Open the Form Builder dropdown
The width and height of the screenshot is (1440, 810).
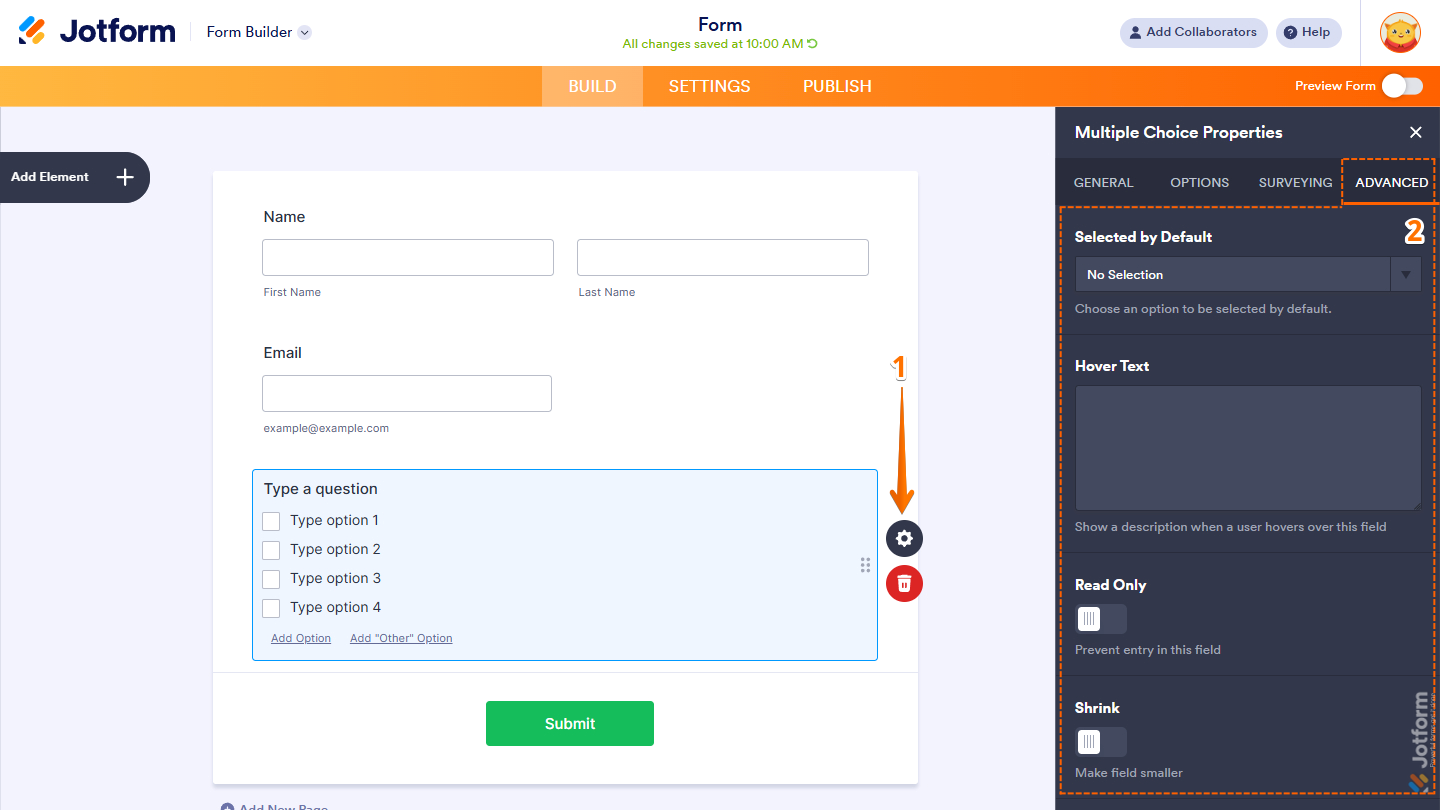(259, 32)
